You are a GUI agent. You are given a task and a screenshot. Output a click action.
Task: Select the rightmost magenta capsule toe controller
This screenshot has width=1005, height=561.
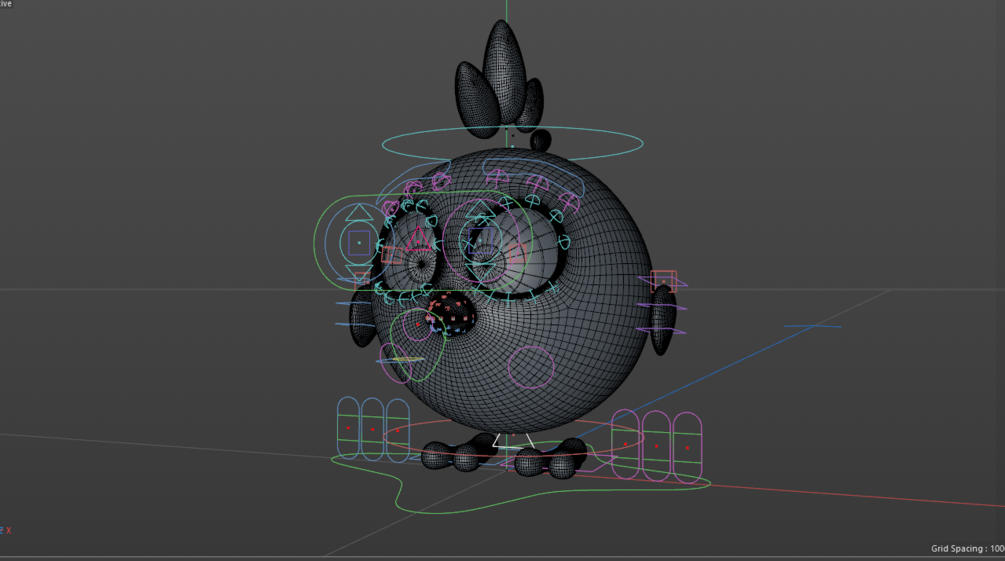click(687, 448)
